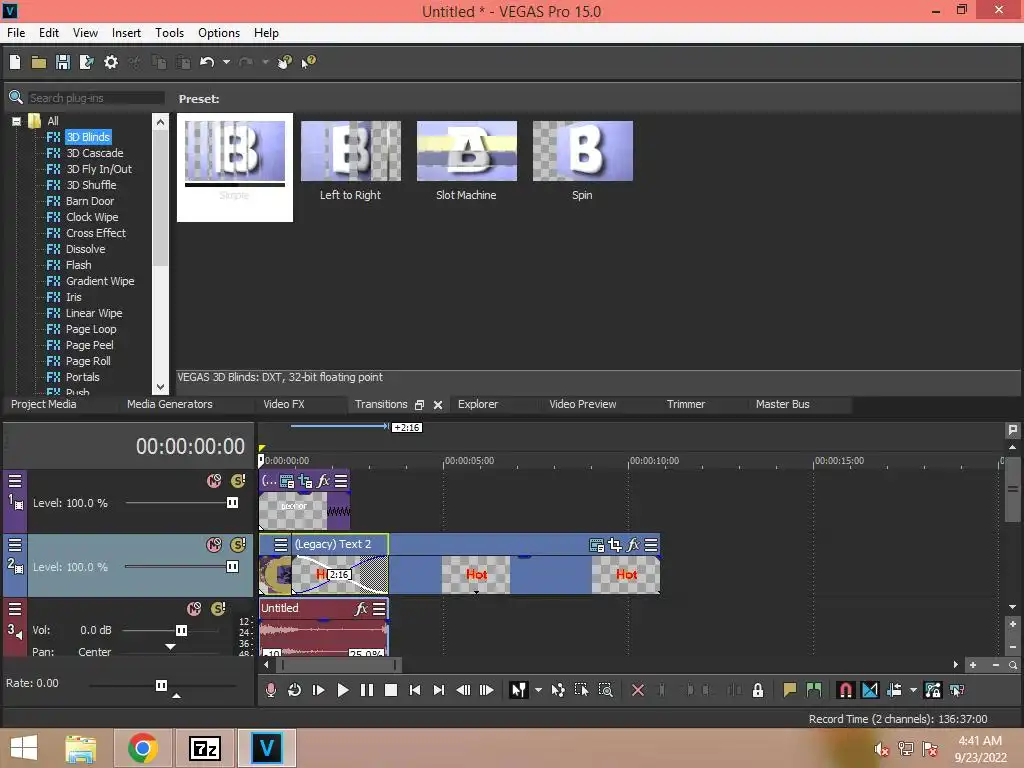Insert a region with the green icon
This screenshot has height=768, width=1024.
click(814, 690)
